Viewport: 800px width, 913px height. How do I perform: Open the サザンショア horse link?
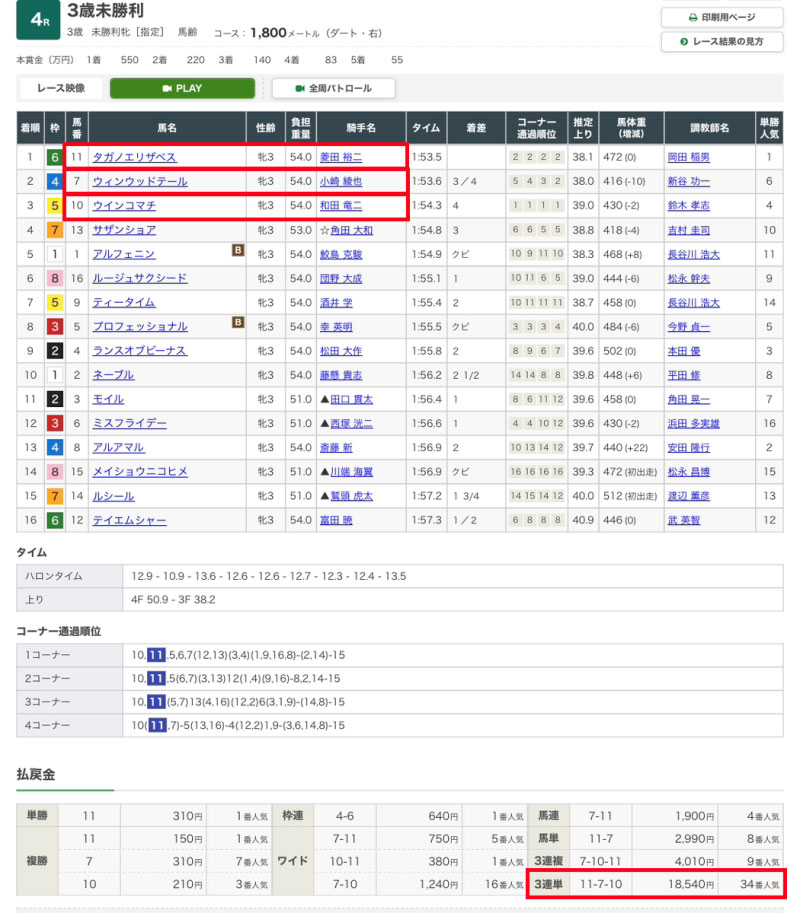pyautogui.click(x=124, y=229)
